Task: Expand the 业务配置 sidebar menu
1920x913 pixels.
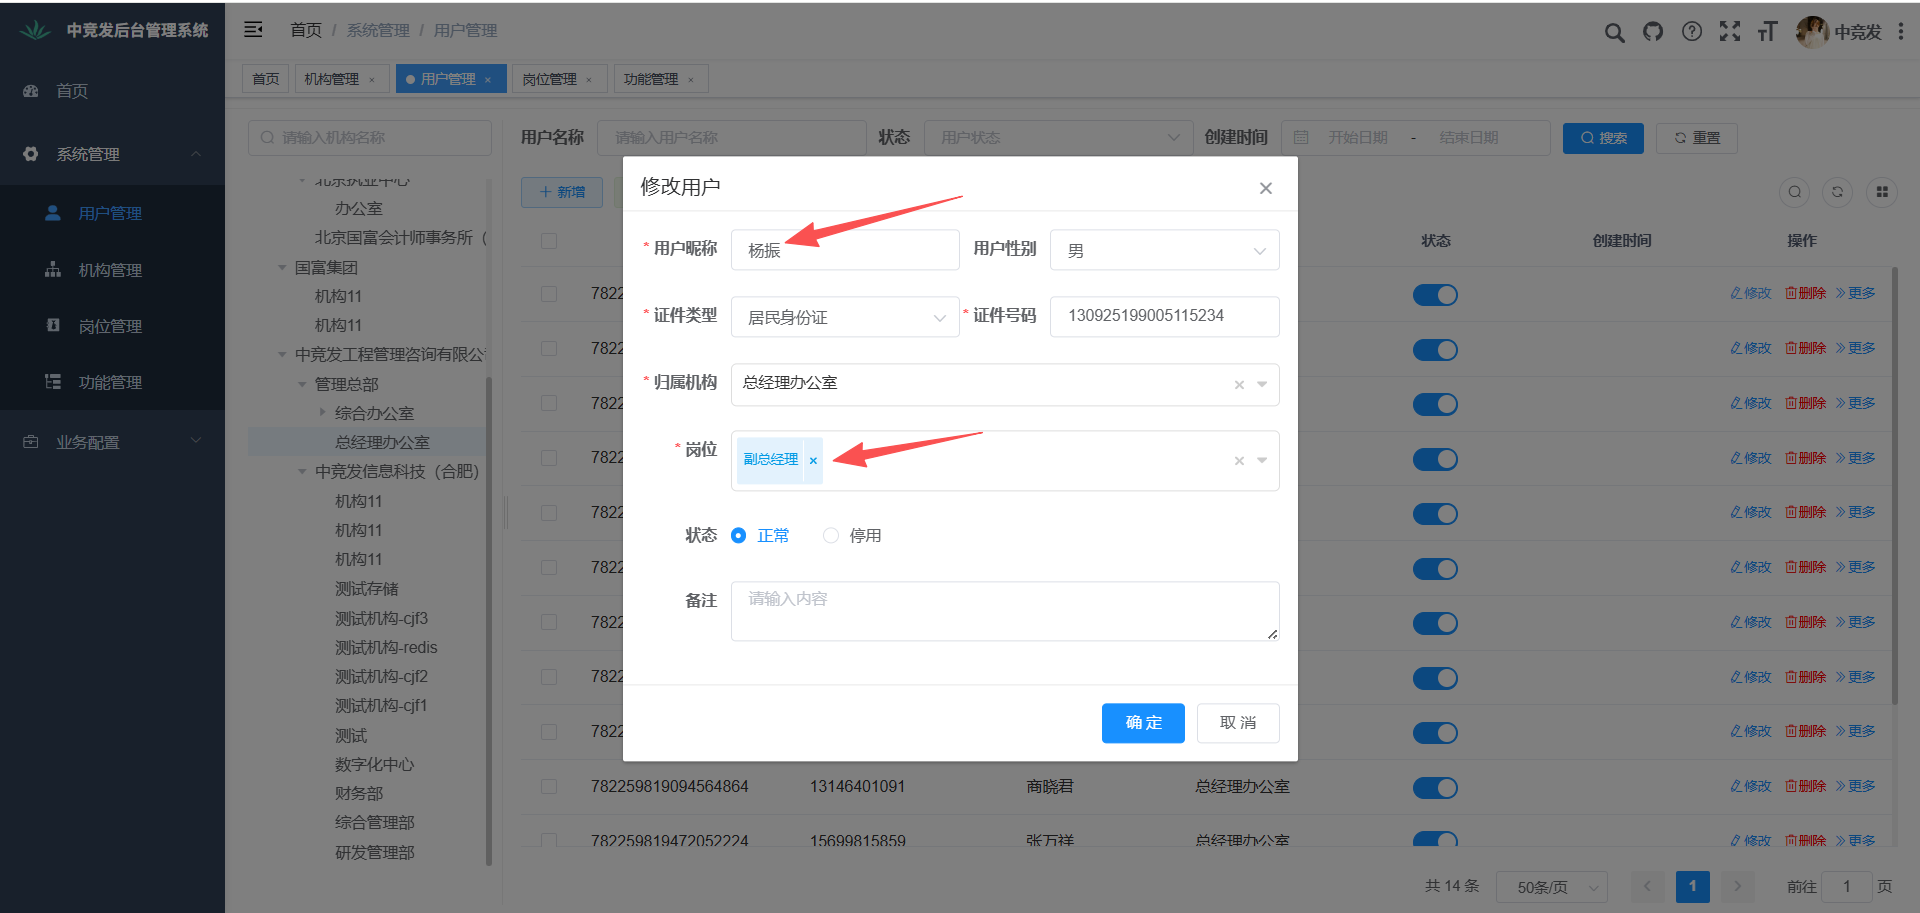Action: [112, 442]
